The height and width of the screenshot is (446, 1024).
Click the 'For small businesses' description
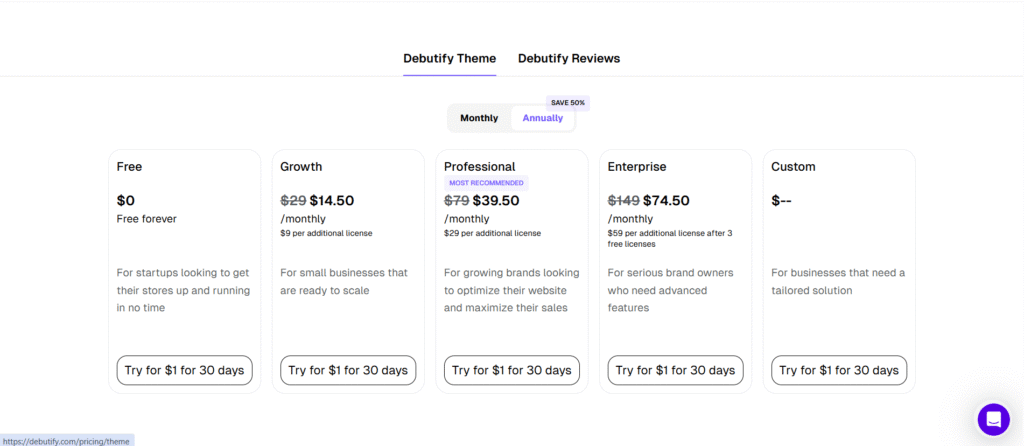(344, 281)
